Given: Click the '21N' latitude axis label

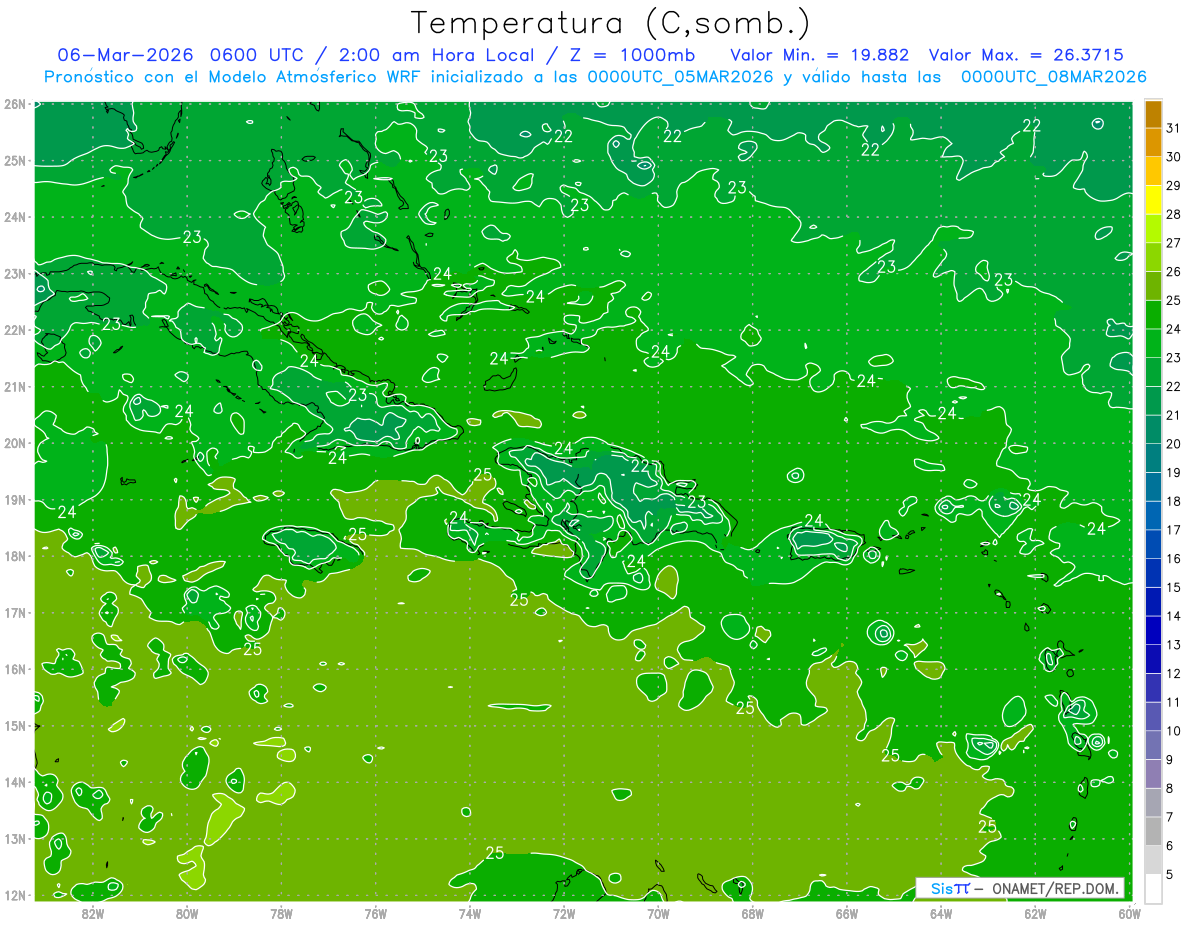Looking at the screenshot, I should [x=14, y=386].
